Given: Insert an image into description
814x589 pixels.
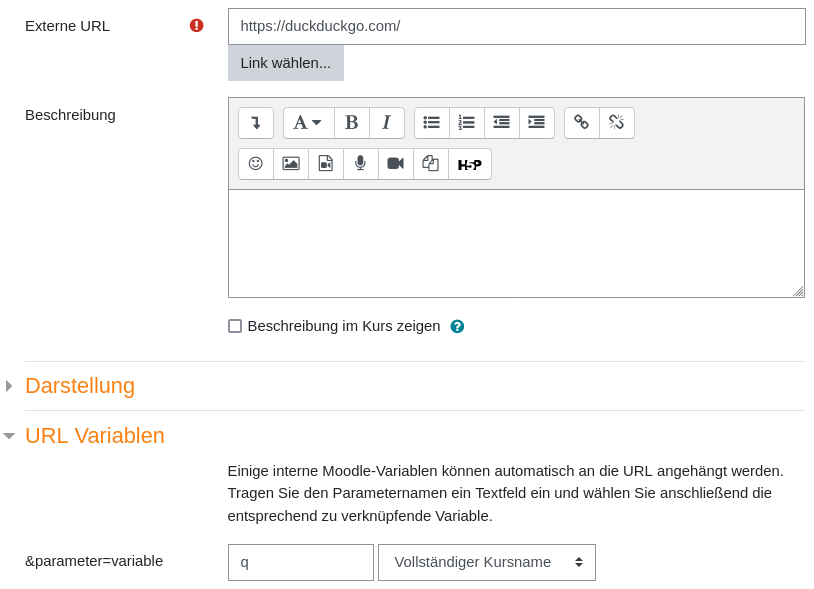Looking at the screenshot, I should pos(291,164).
